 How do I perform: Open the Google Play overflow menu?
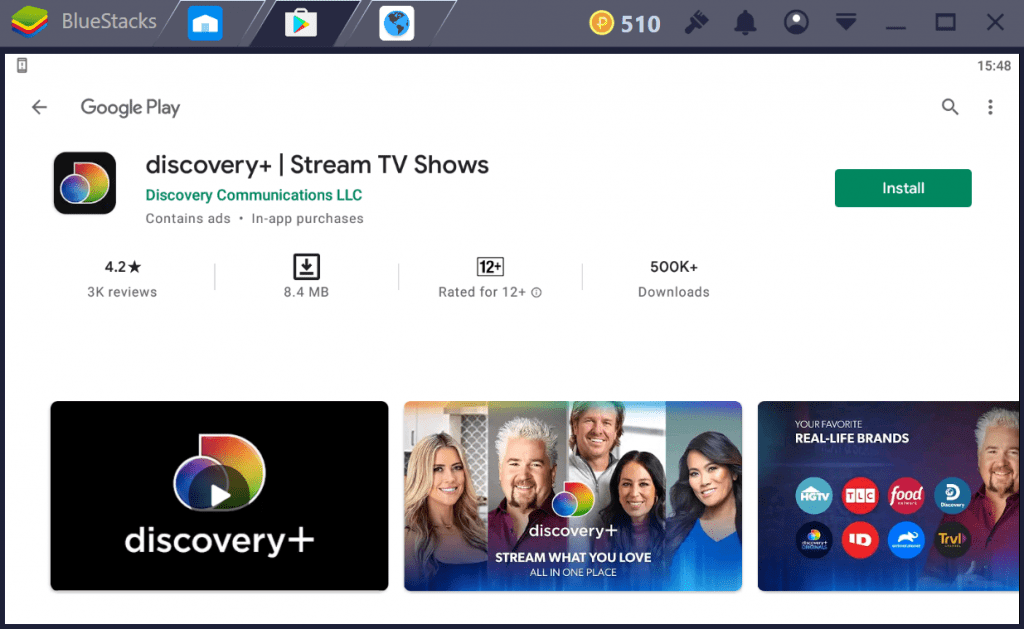point(990,107)
